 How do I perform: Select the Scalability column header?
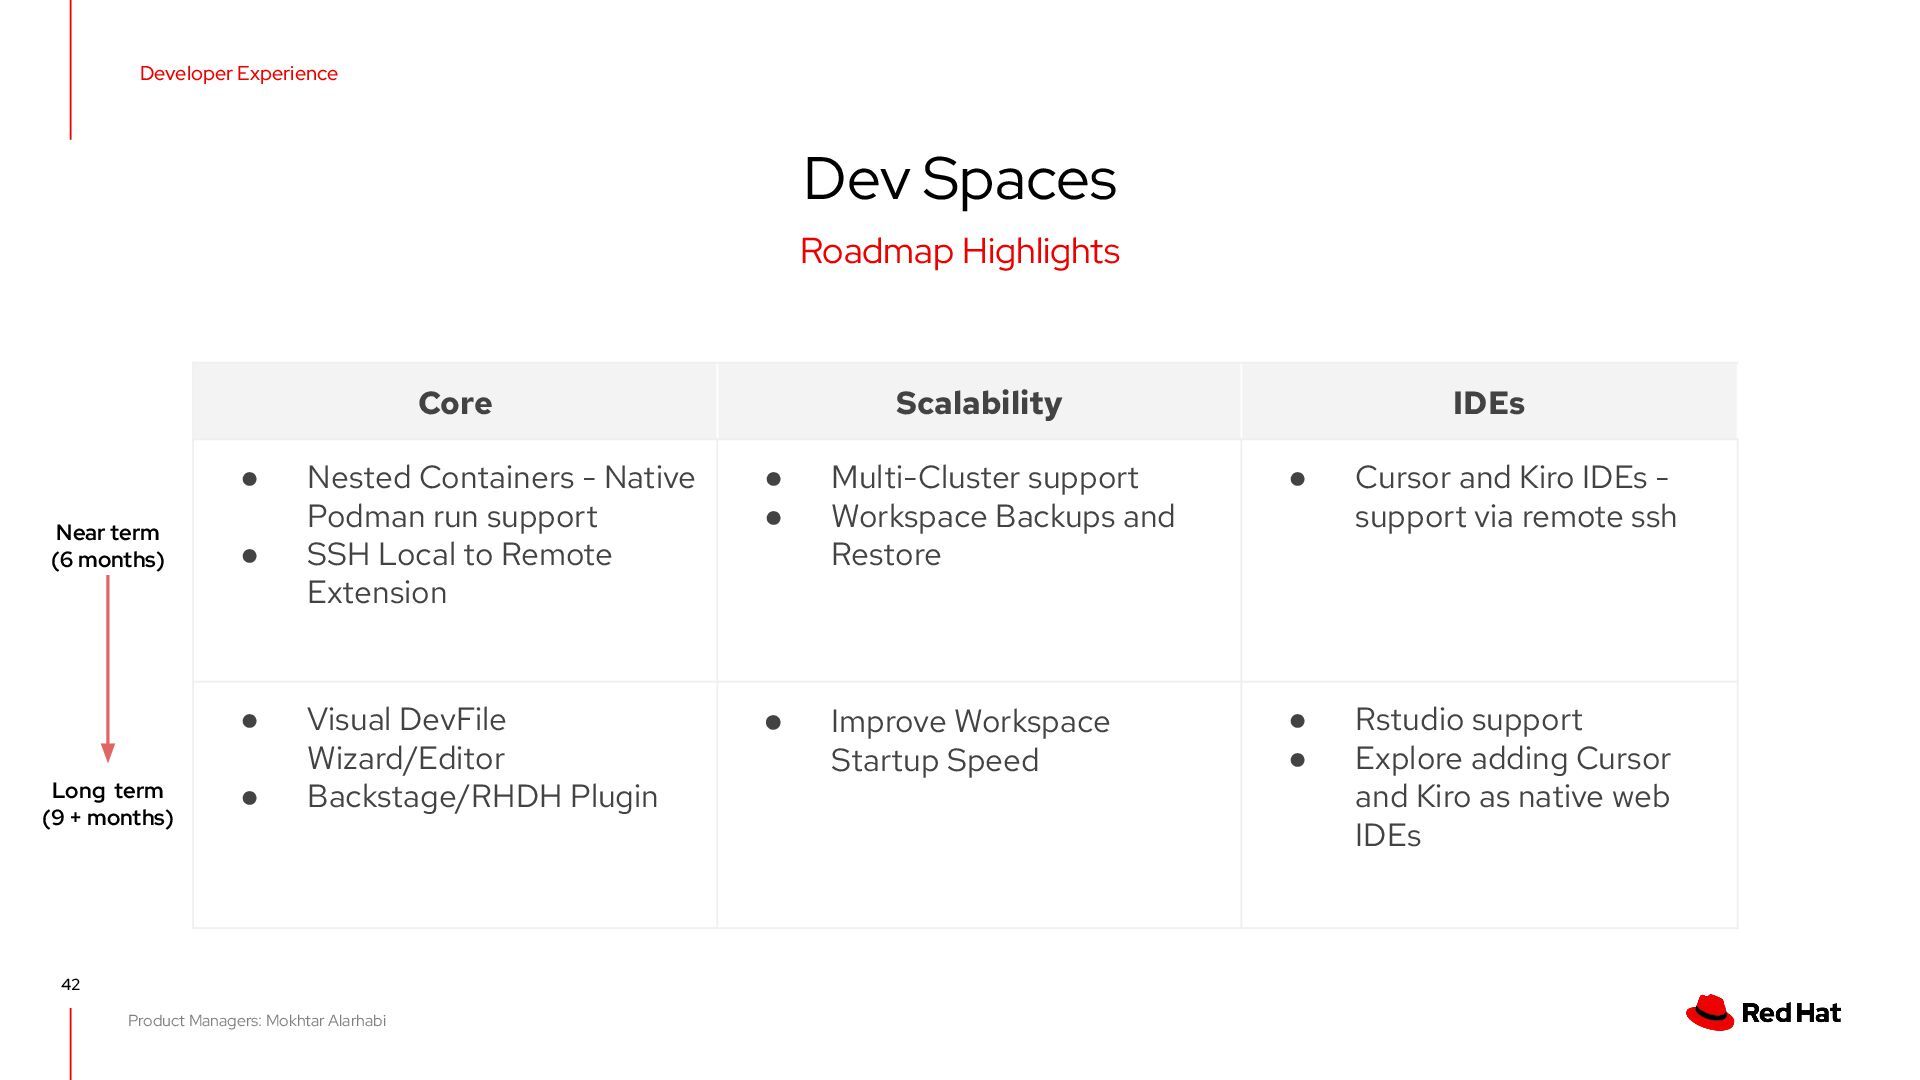click(978, 402)
